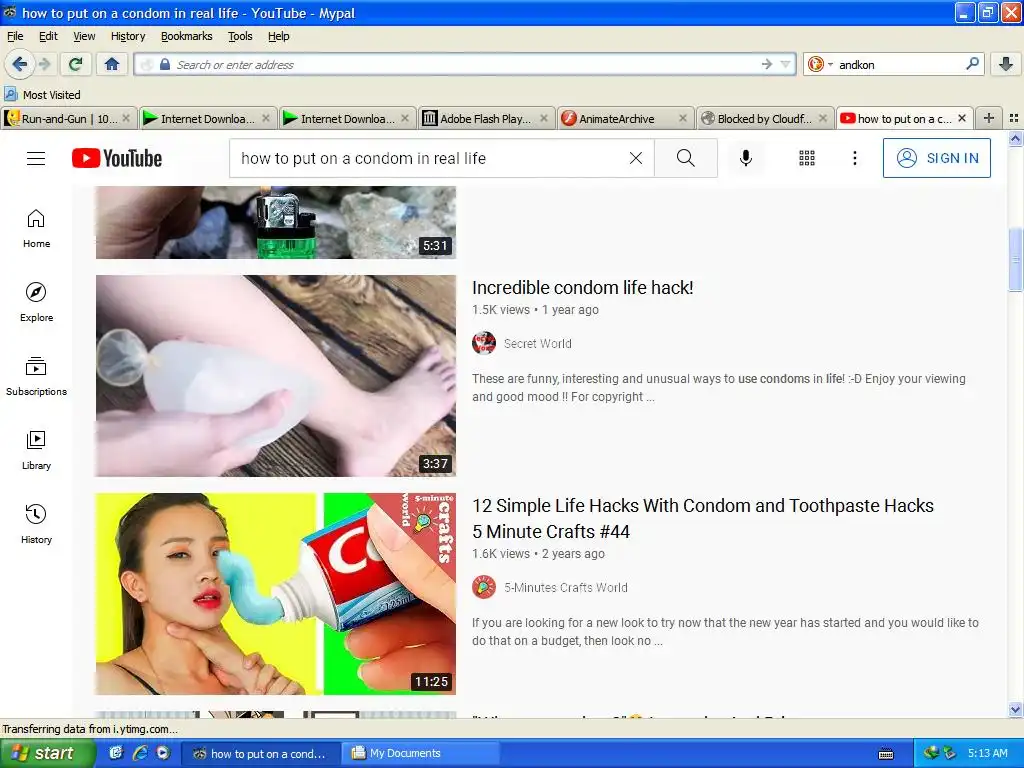Open the list all tabs button

point(1014,118)
